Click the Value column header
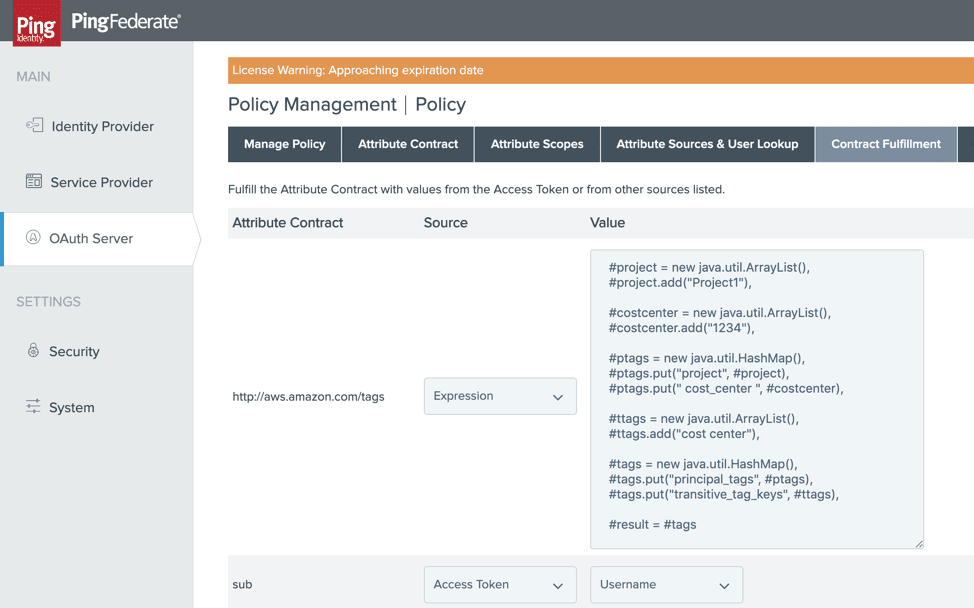The width and height of the screenshot is (974, 608). point(608,222)
